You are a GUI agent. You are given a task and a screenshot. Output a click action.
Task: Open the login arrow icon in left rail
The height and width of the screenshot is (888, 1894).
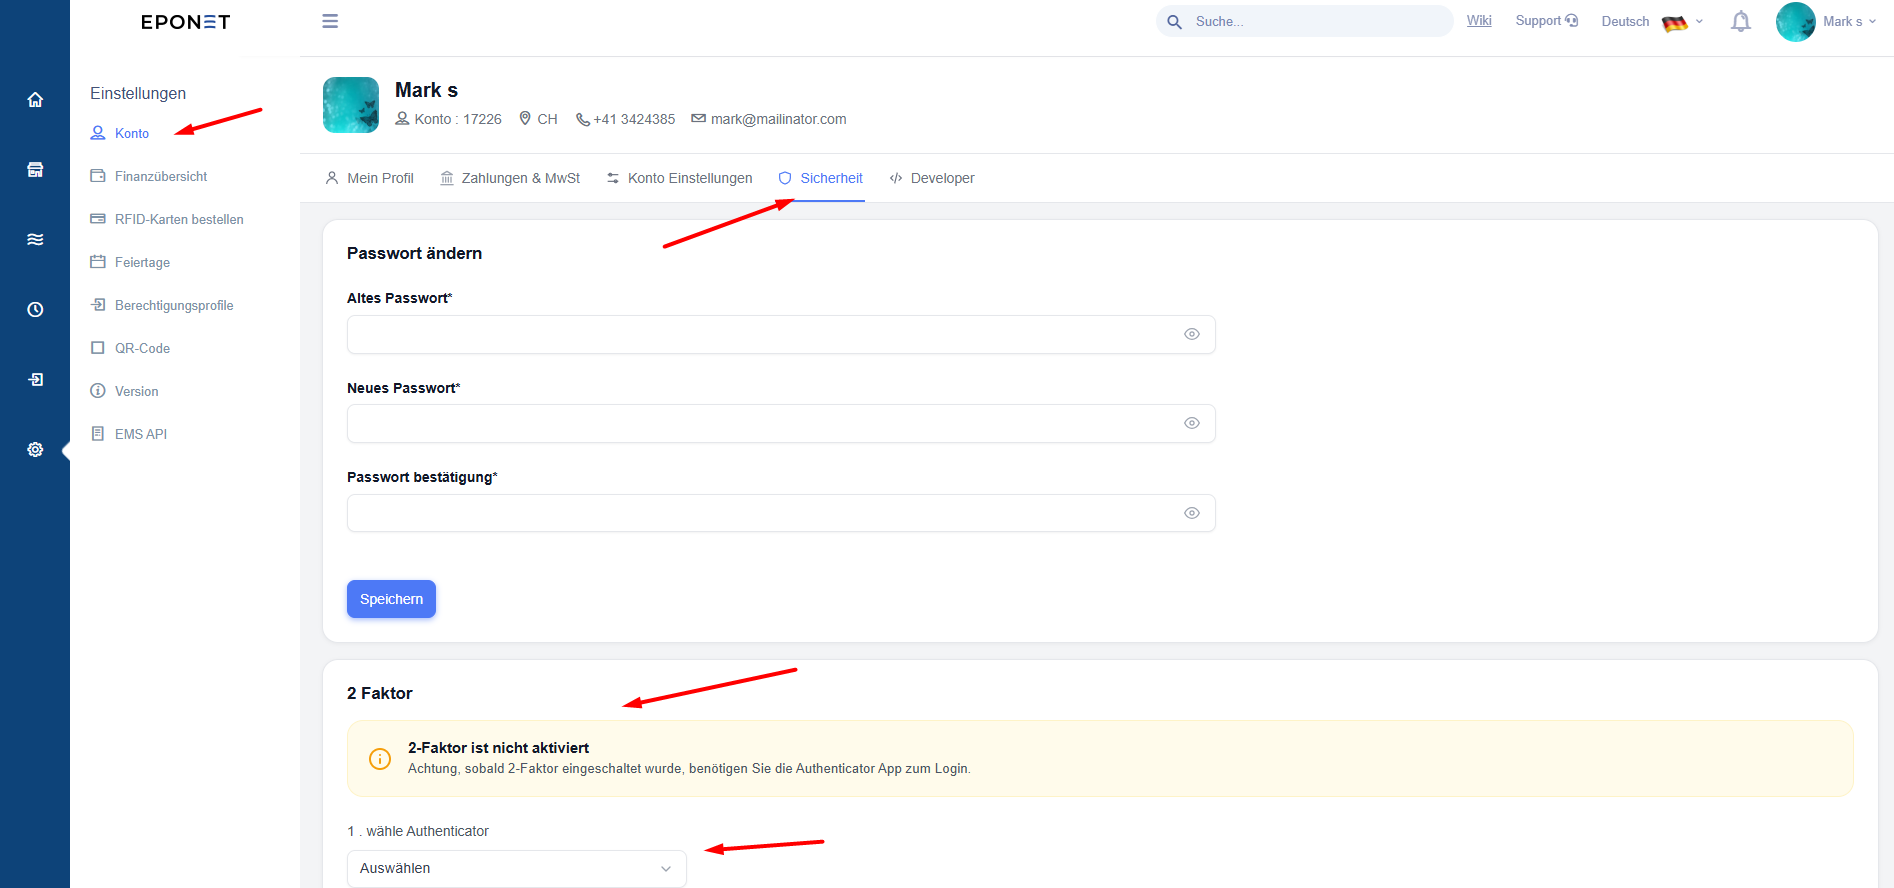[x=35, y=379]
